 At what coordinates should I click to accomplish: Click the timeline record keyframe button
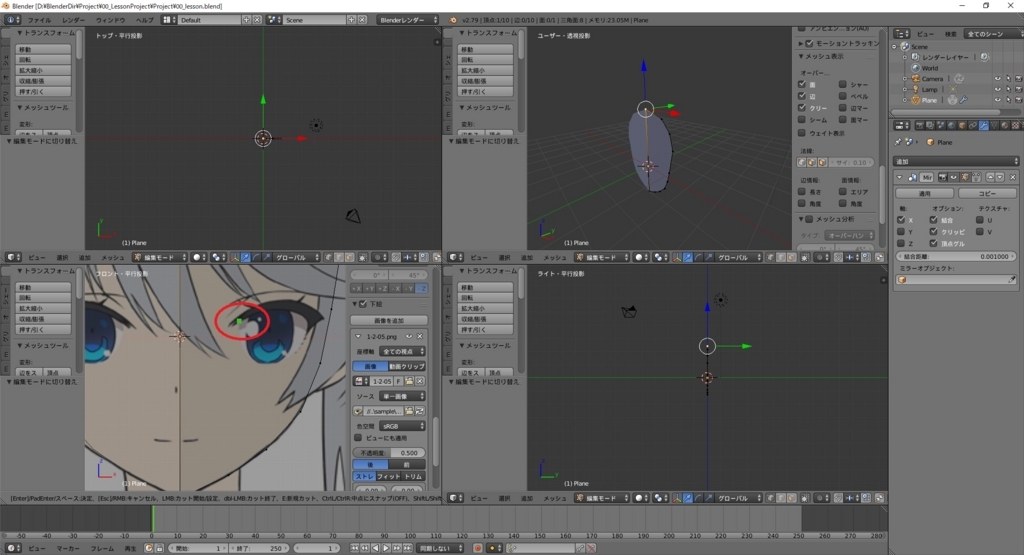[477, 548]
